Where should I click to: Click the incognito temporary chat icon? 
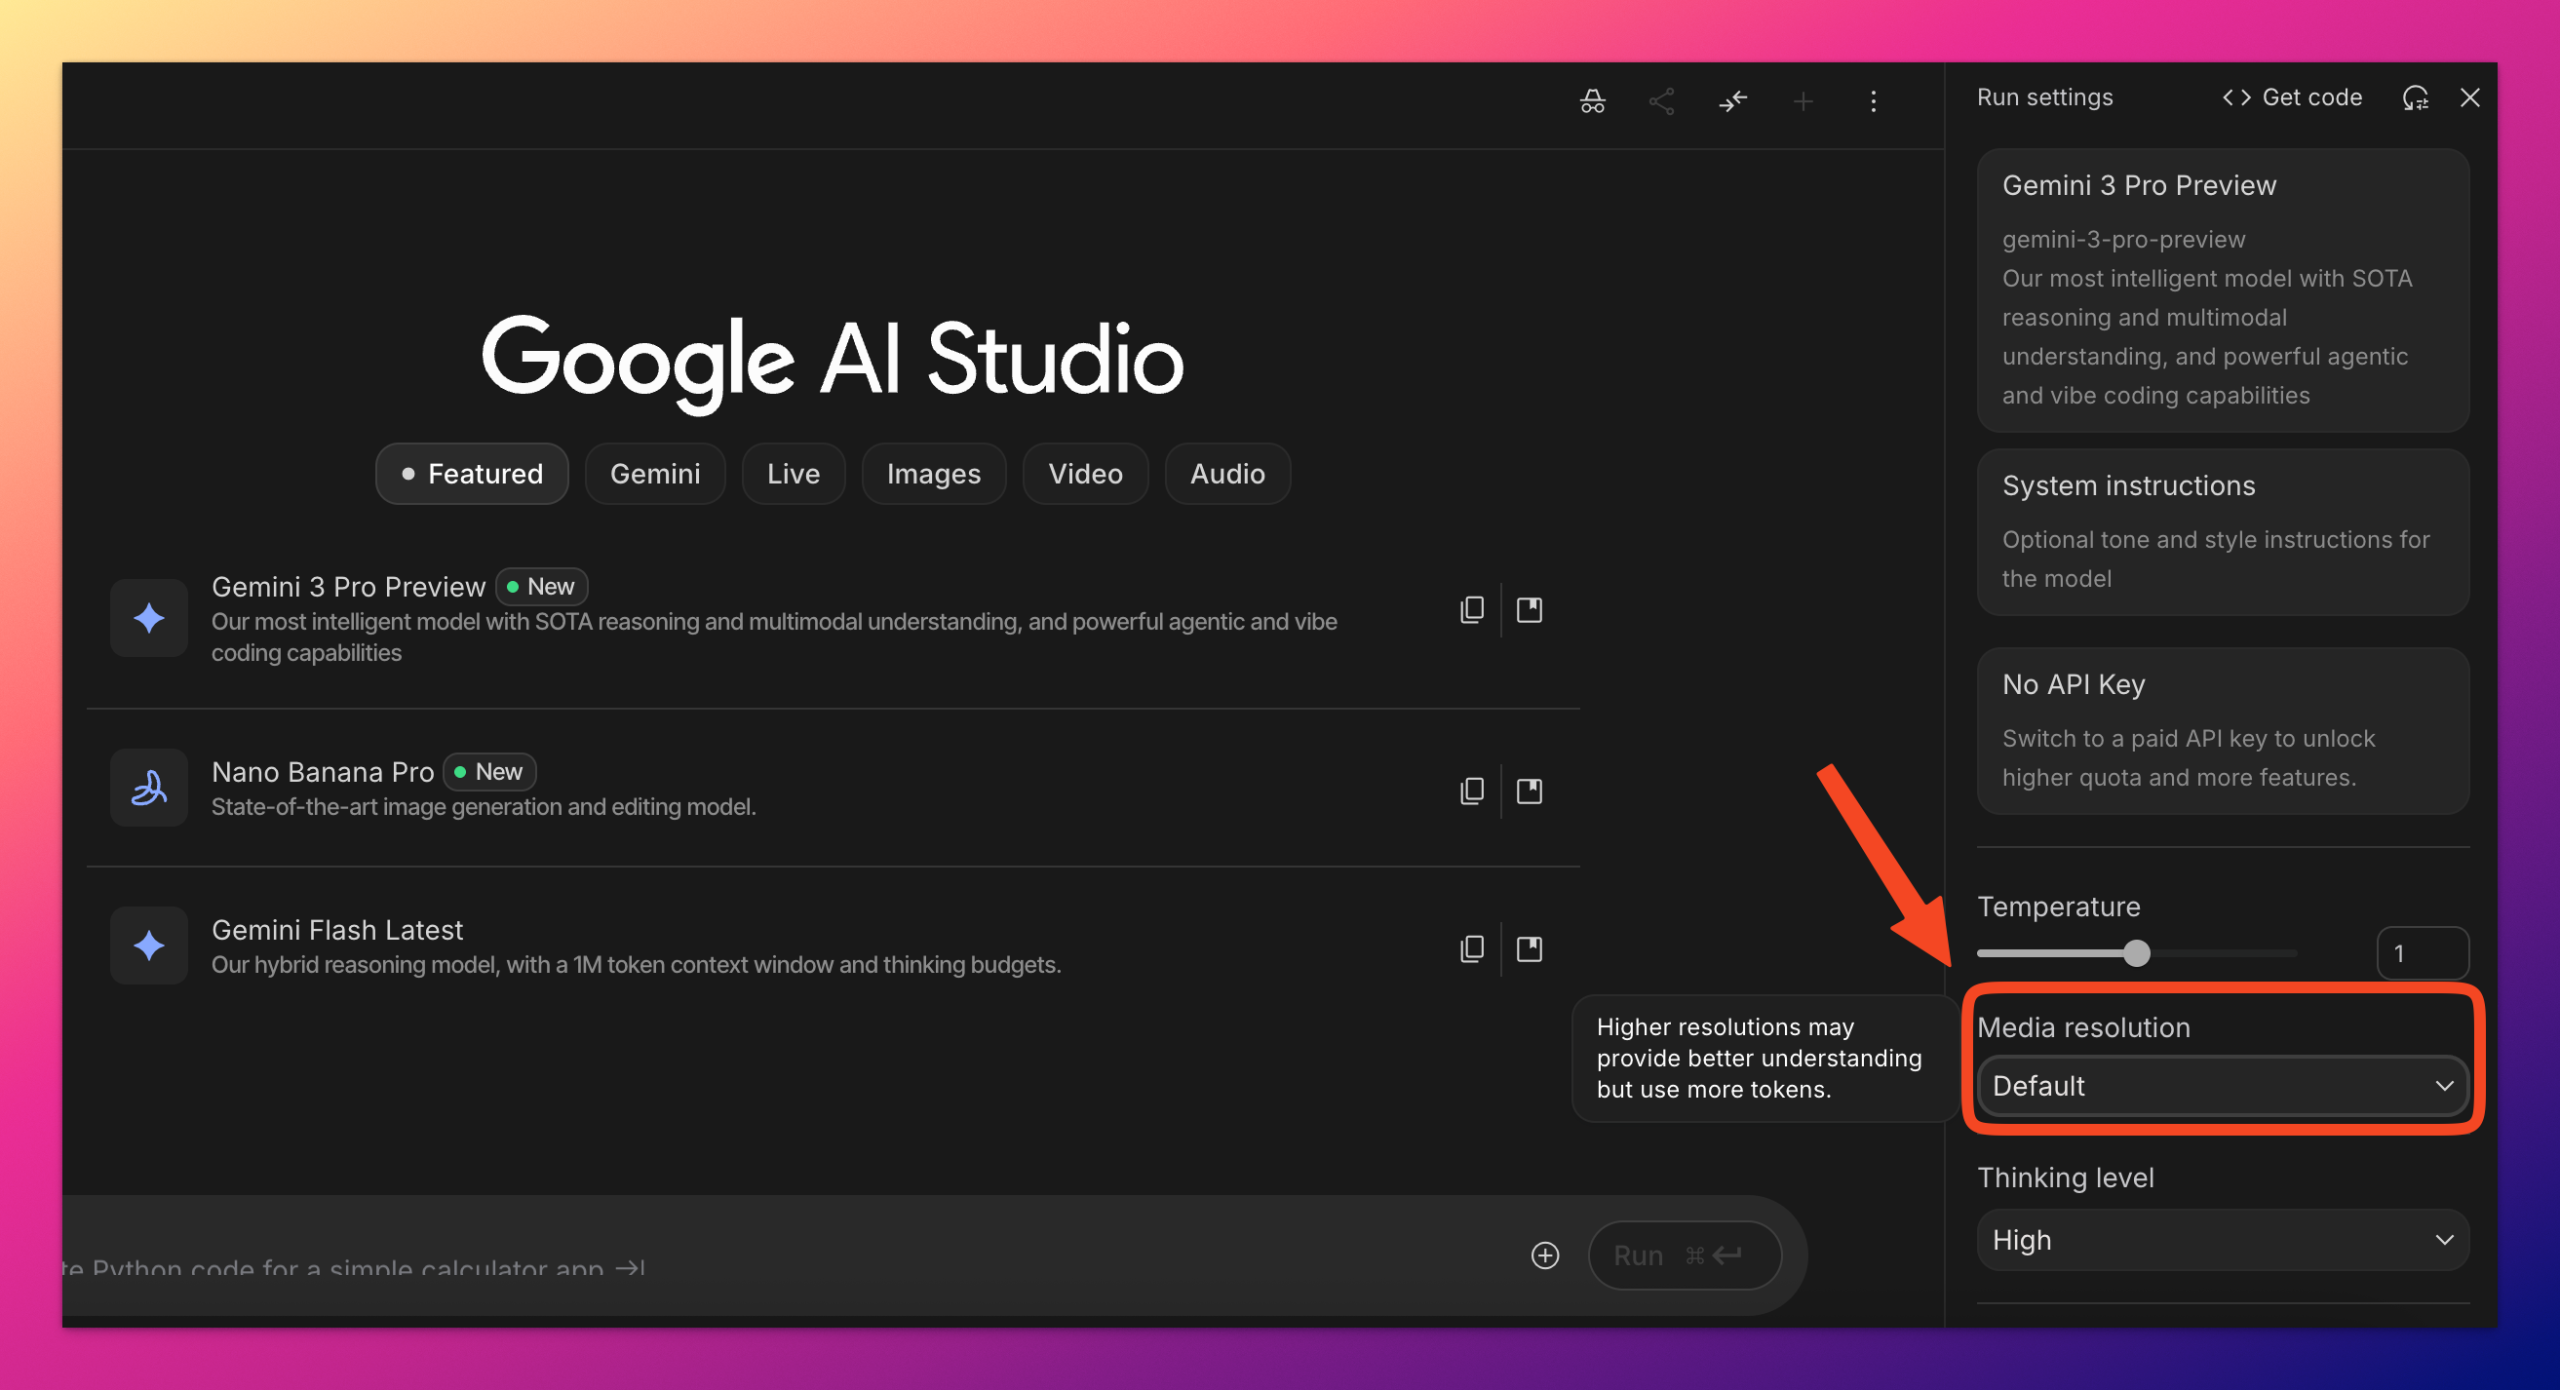pos(1592,101)
